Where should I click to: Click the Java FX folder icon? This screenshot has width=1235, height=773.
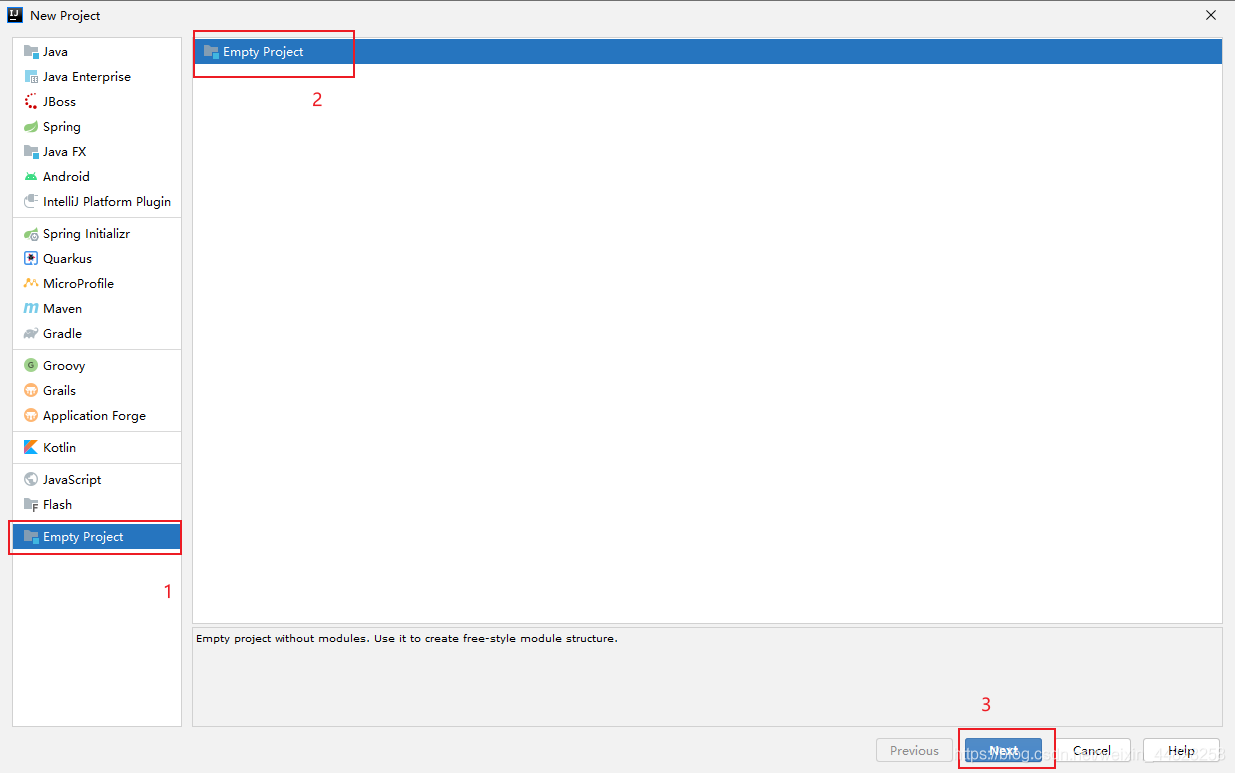click(31, 151)
